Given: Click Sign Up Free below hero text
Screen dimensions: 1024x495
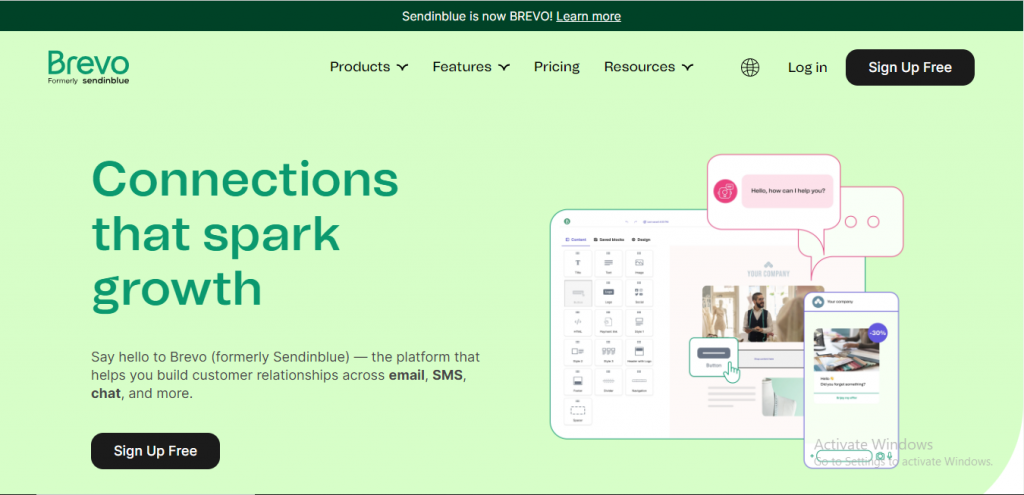Looking at the screenshot, I should click(x=155, y=451).
